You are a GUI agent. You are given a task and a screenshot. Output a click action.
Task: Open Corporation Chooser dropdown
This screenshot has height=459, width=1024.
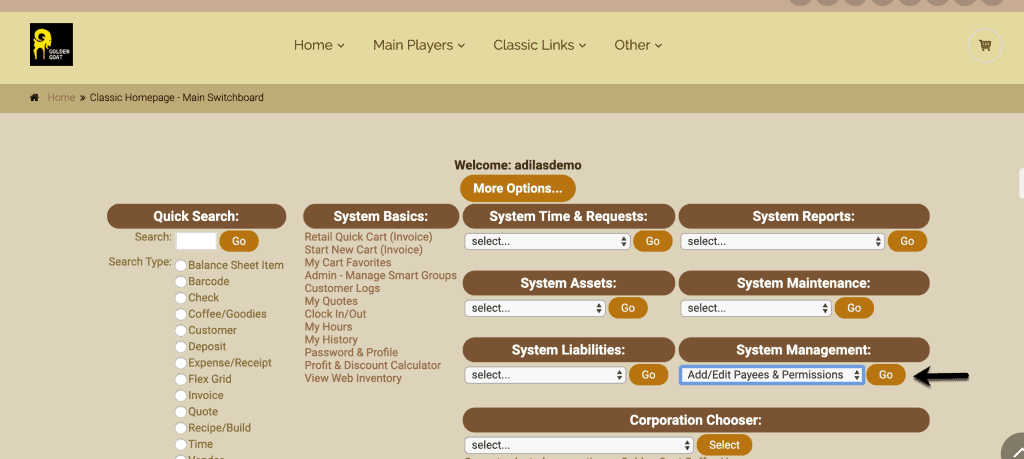click(x=579, y=445)
